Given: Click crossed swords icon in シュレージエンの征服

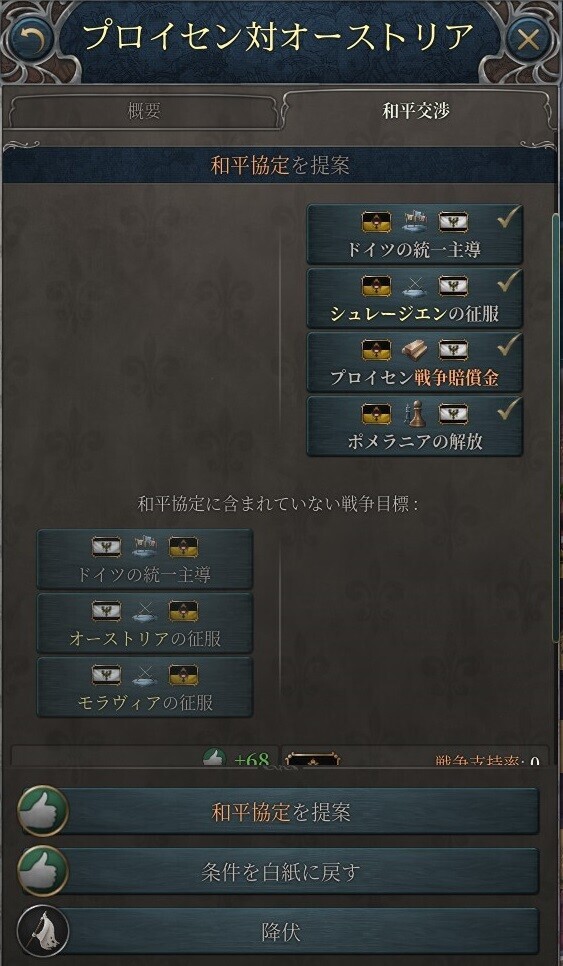Looking at the screenshot, I should [x=415, y=286].
